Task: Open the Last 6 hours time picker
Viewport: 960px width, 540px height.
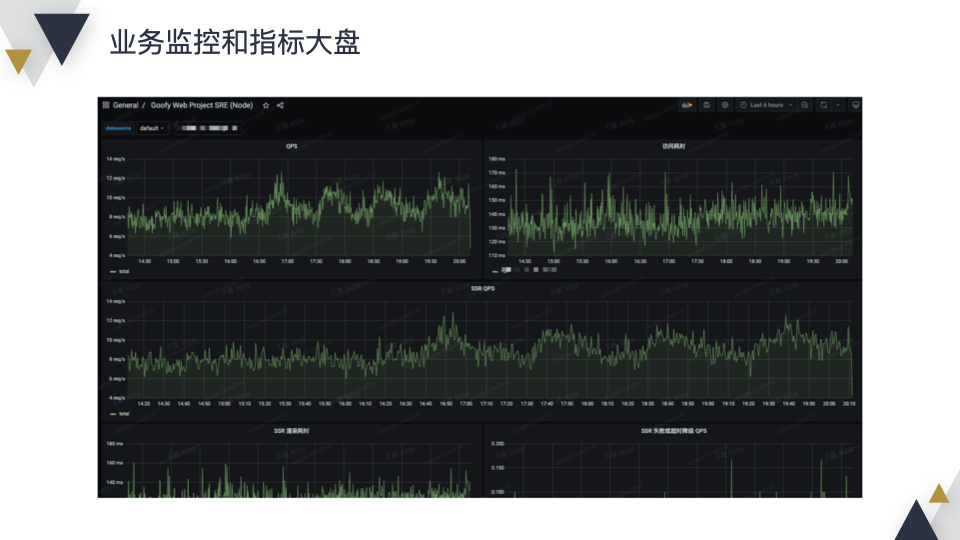Action: coord(766,105)
